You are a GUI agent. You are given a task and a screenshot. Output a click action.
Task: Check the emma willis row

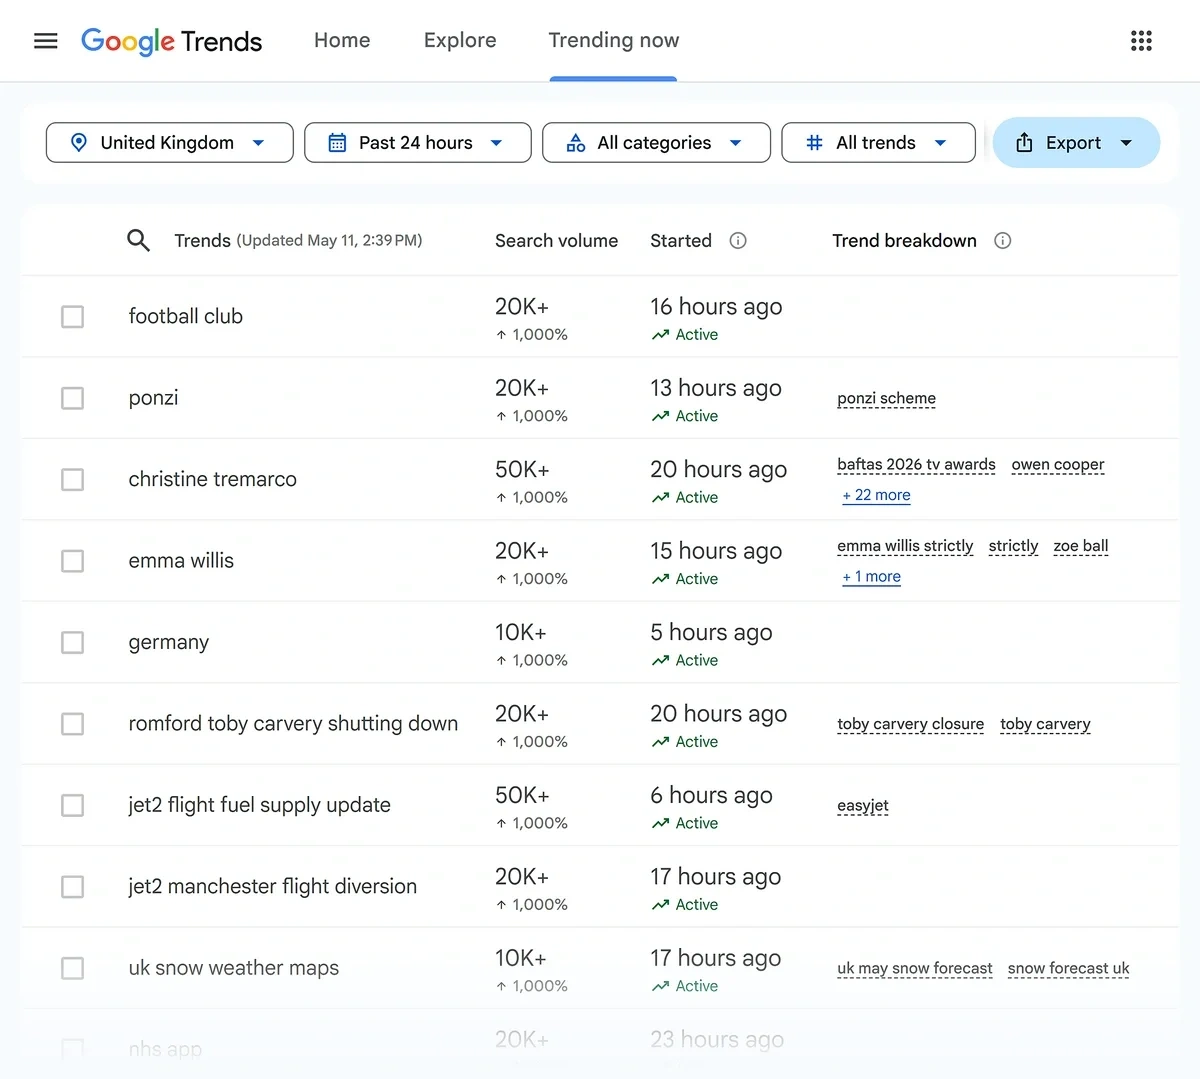click(x=72, y=561)
